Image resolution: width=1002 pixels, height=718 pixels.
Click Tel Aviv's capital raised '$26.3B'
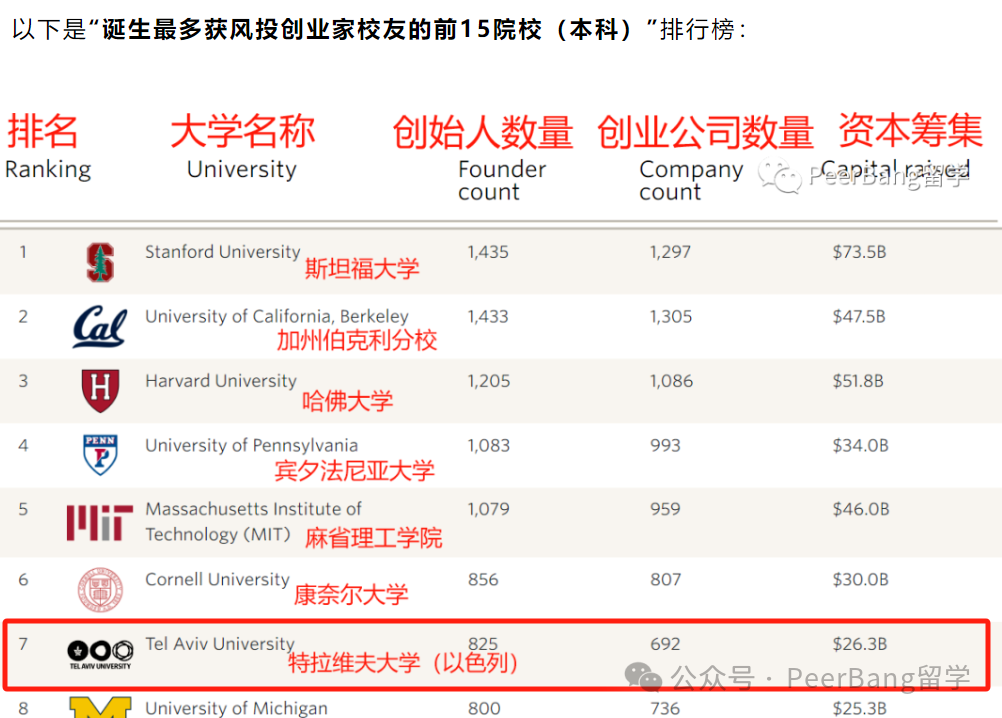[x=860, y=643]
